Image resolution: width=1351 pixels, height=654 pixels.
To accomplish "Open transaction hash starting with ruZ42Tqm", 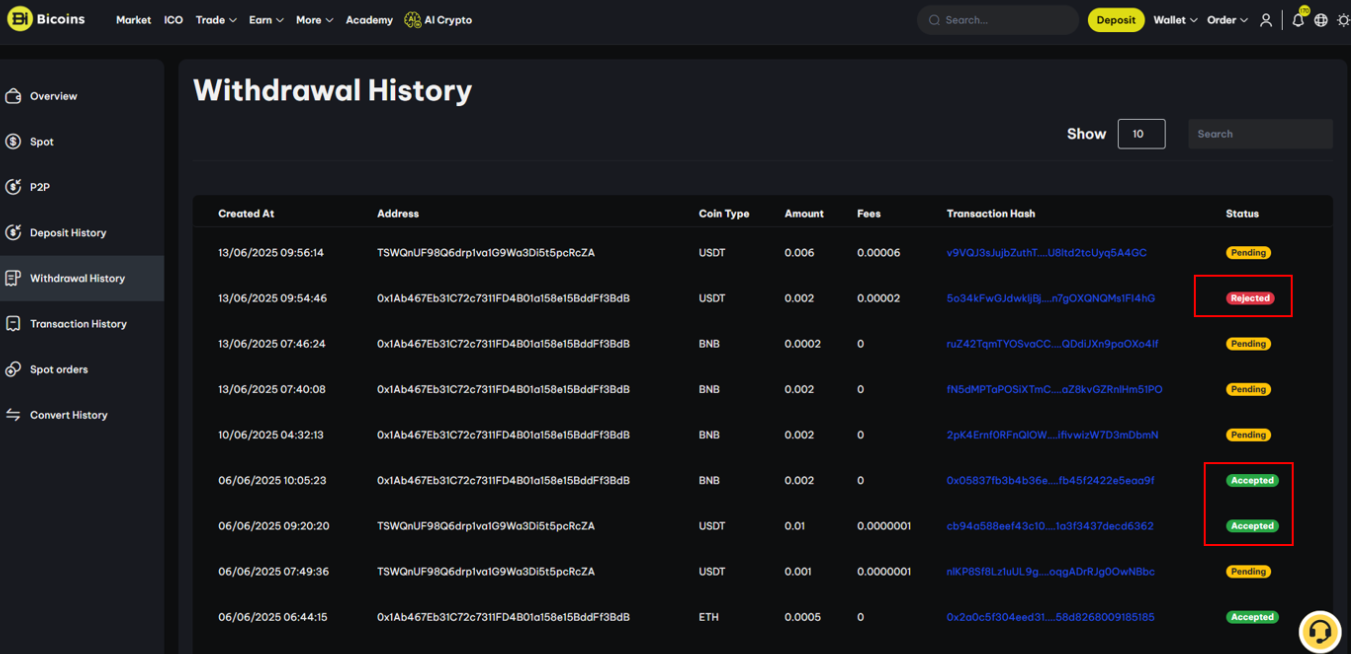I will 1052,344.
